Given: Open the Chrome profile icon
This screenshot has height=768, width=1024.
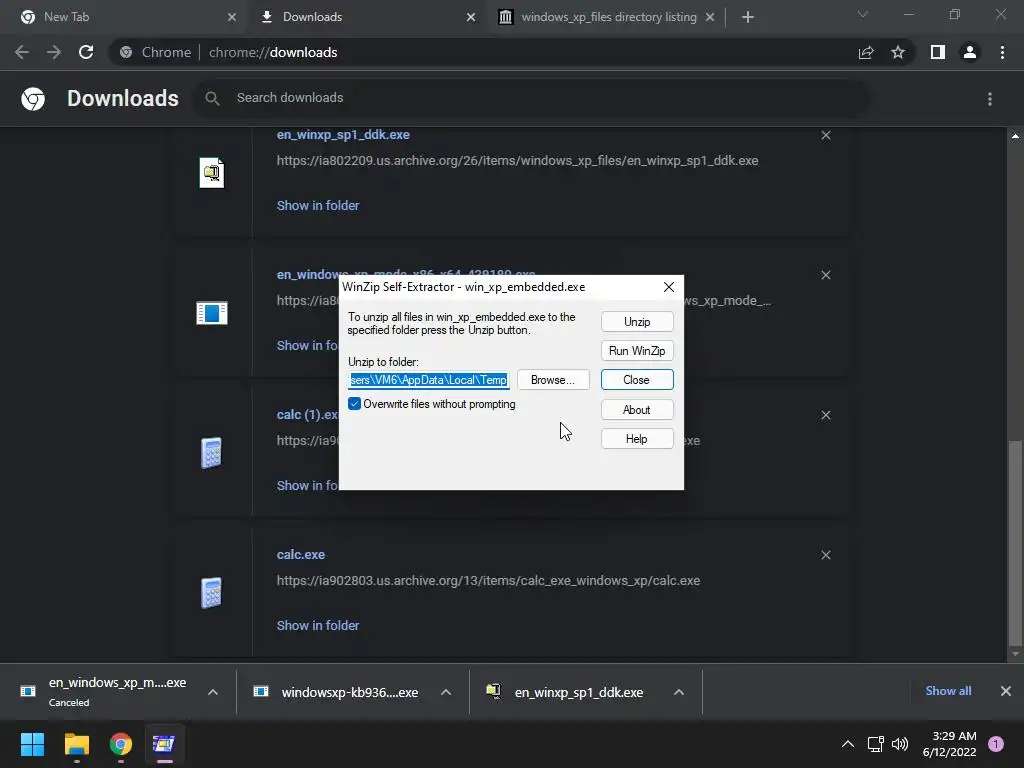Looking at the screenshot, I should click(x=970, y=52).
